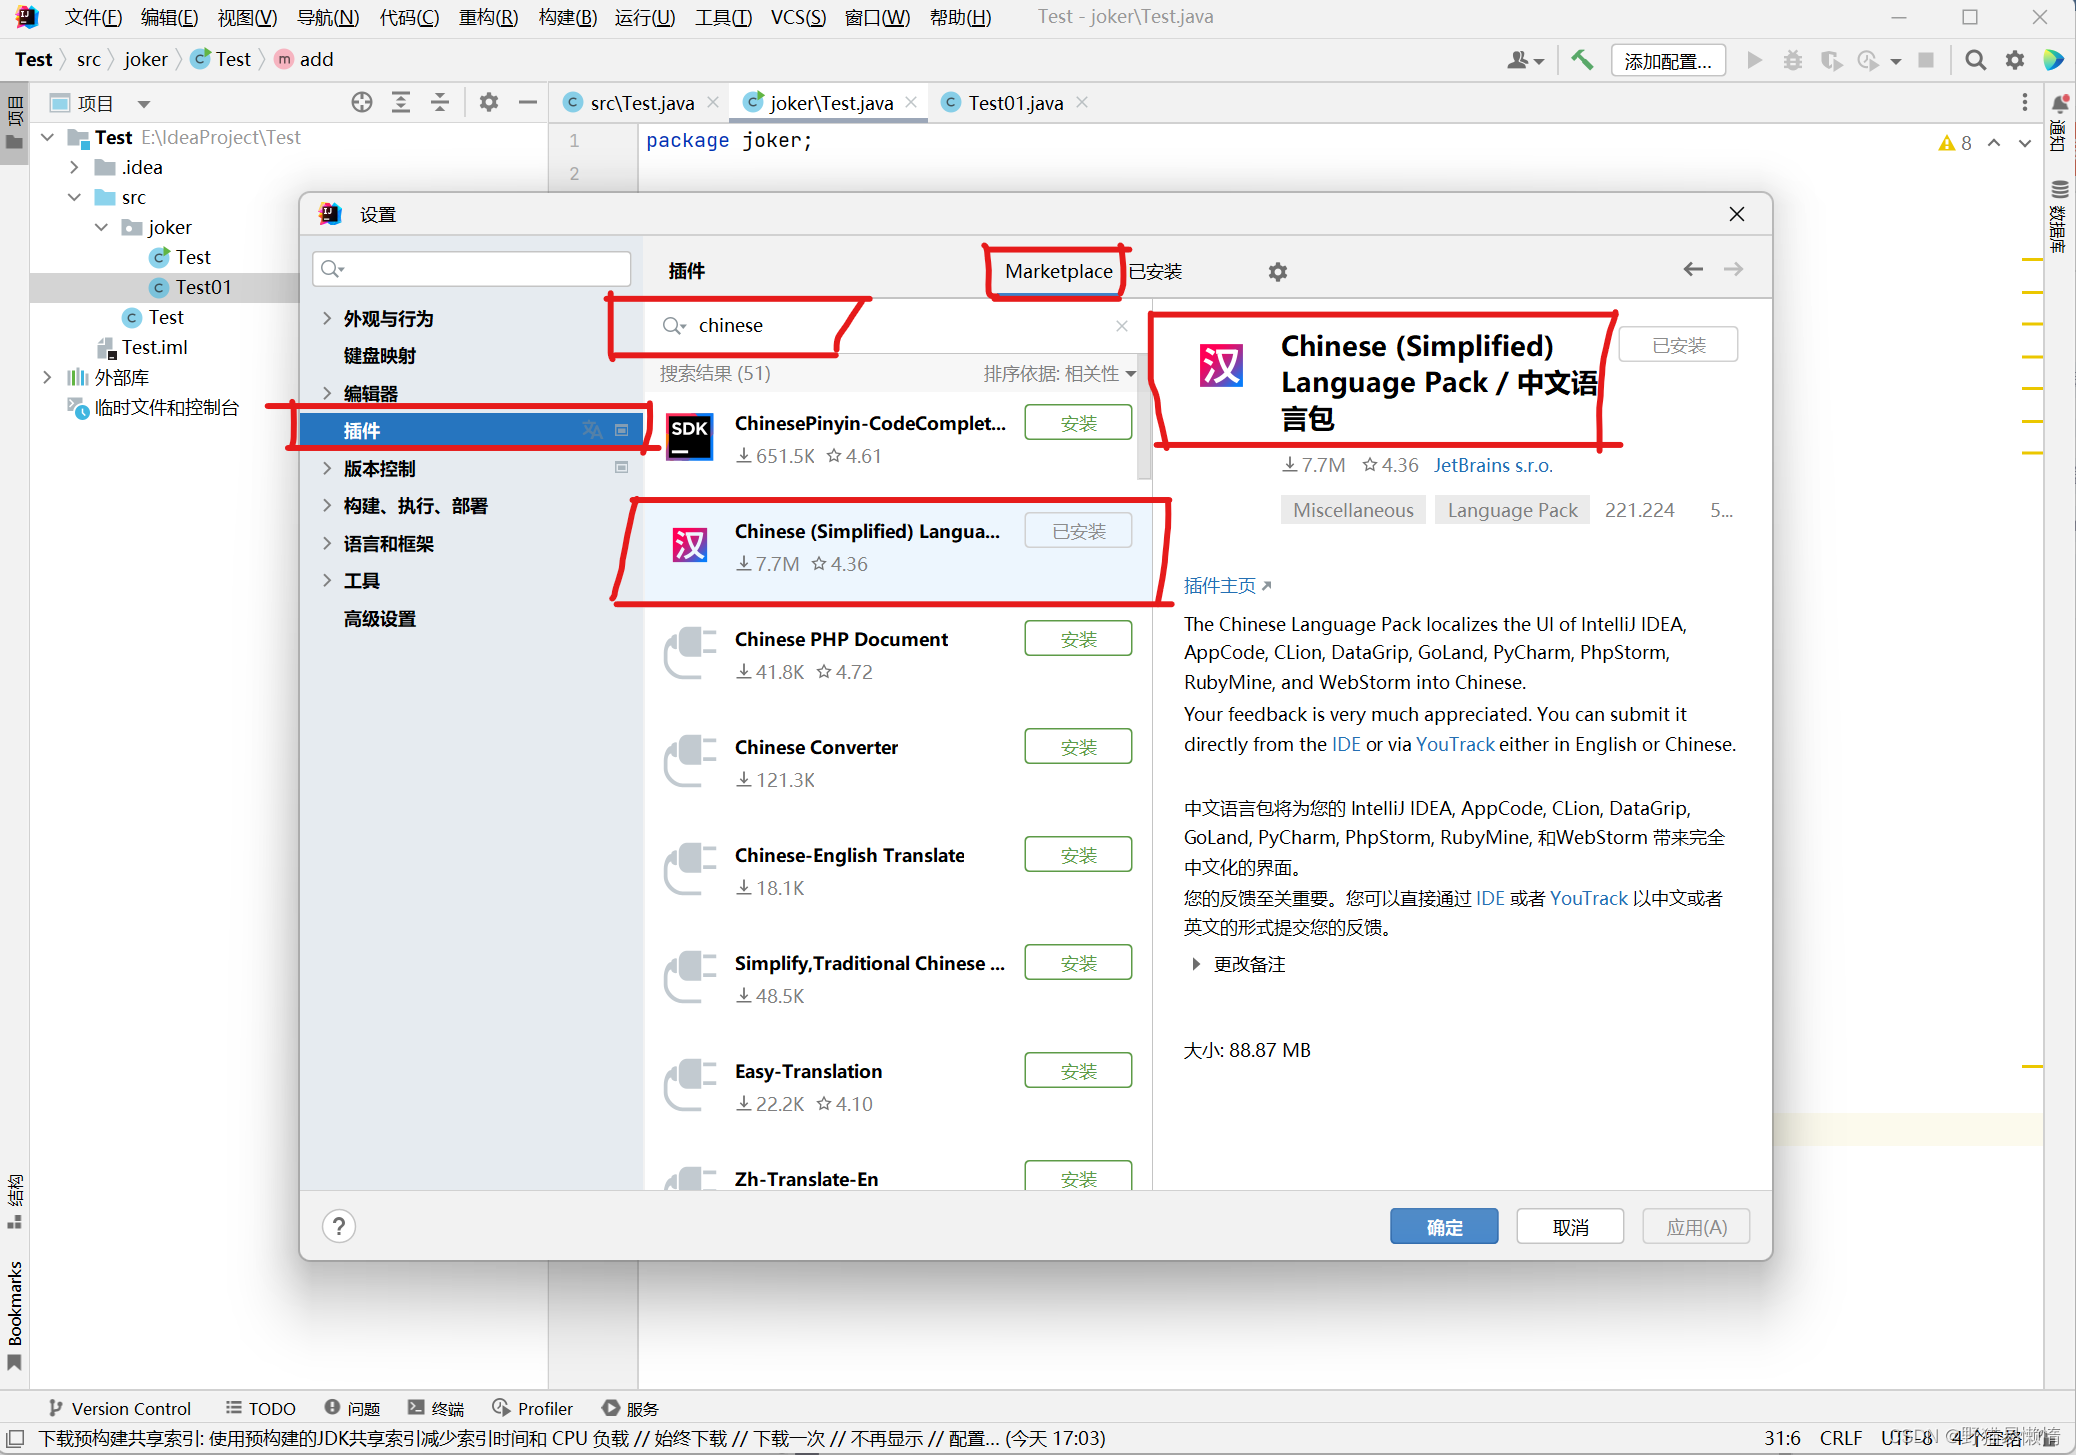
Task: Click select opened file target icon
Action: pos(362,103)
